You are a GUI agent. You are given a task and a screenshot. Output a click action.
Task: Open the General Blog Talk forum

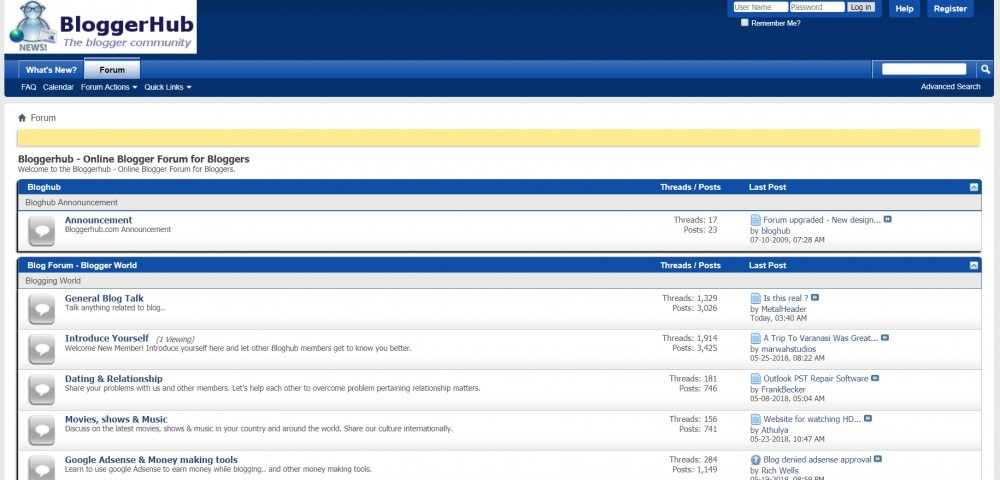pyautogui.click(x=104, y=298)
